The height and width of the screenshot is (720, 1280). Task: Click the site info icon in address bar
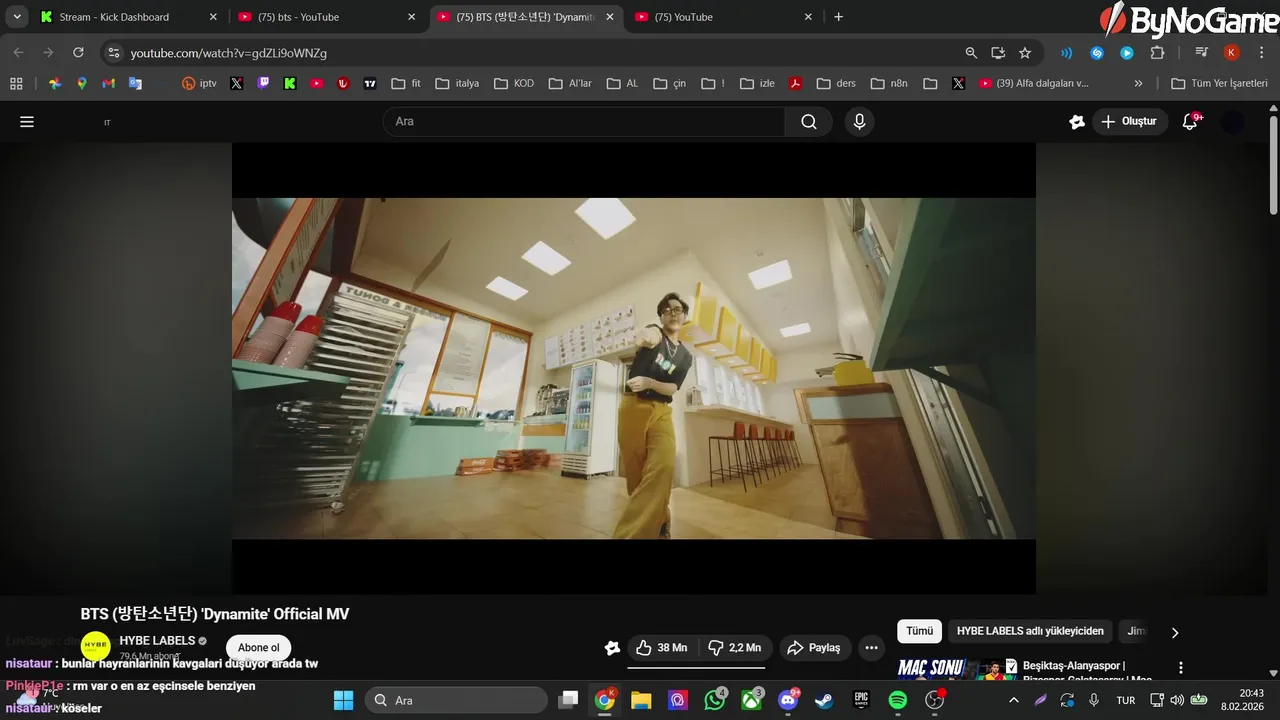coord(114,53)
